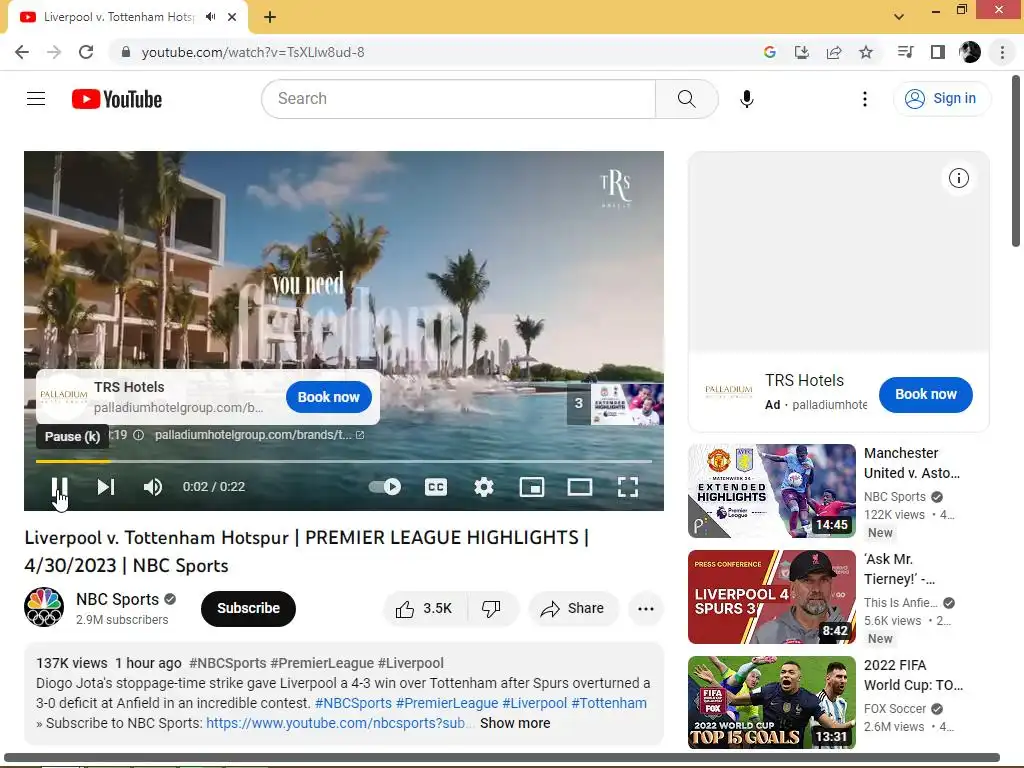Open tab search chevron dropdown

(x=899, y=17)
